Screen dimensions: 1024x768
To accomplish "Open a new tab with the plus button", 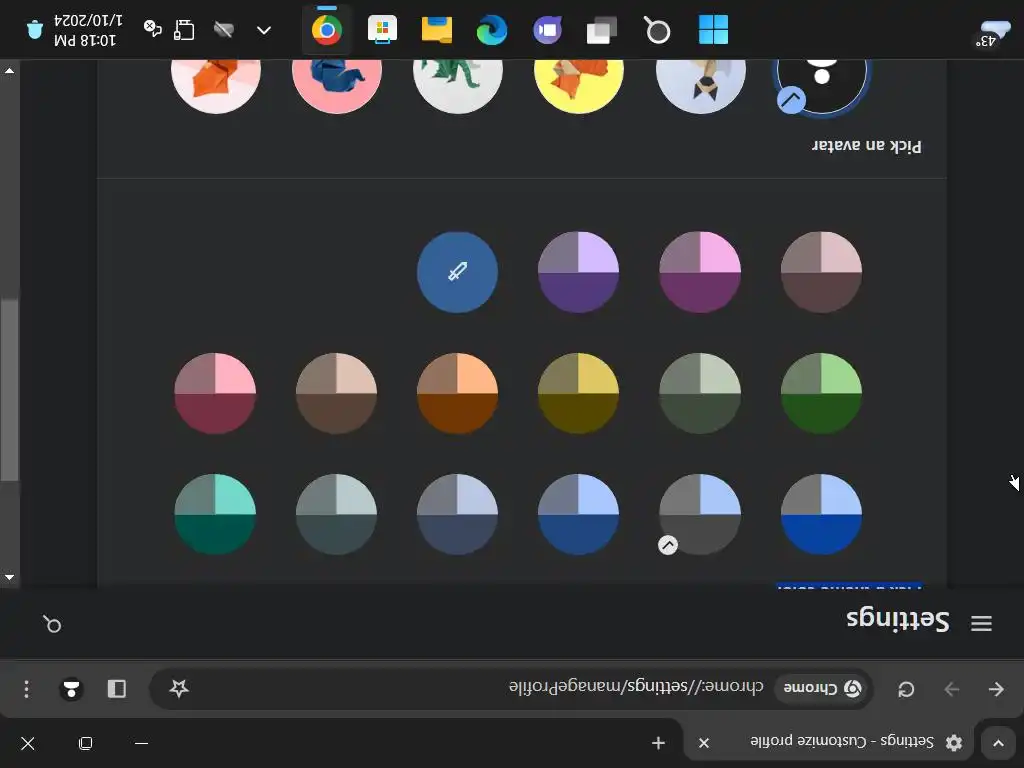I will pos(658,743).
